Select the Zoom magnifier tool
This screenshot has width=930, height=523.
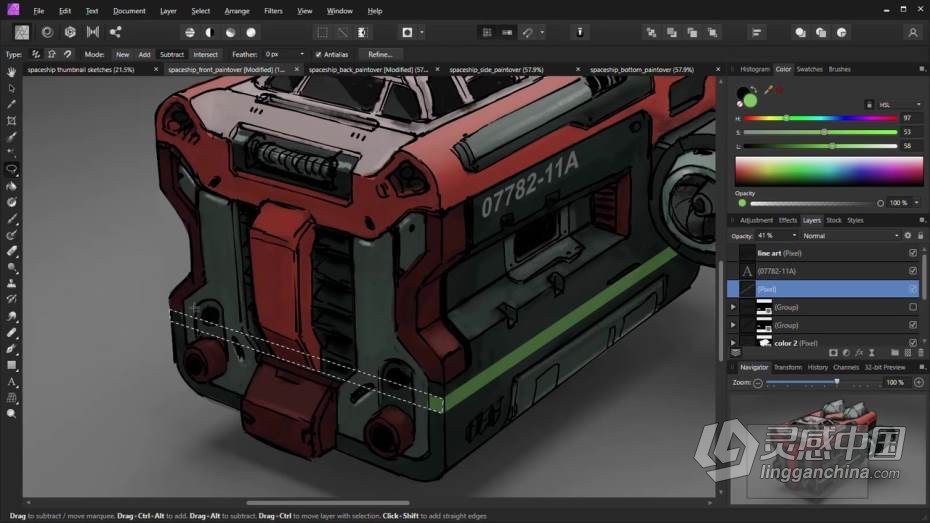tap(11, 414)
